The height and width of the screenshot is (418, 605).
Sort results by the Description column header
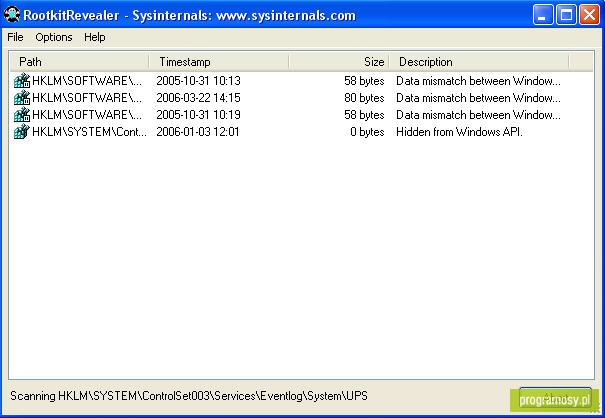(478, 62)
